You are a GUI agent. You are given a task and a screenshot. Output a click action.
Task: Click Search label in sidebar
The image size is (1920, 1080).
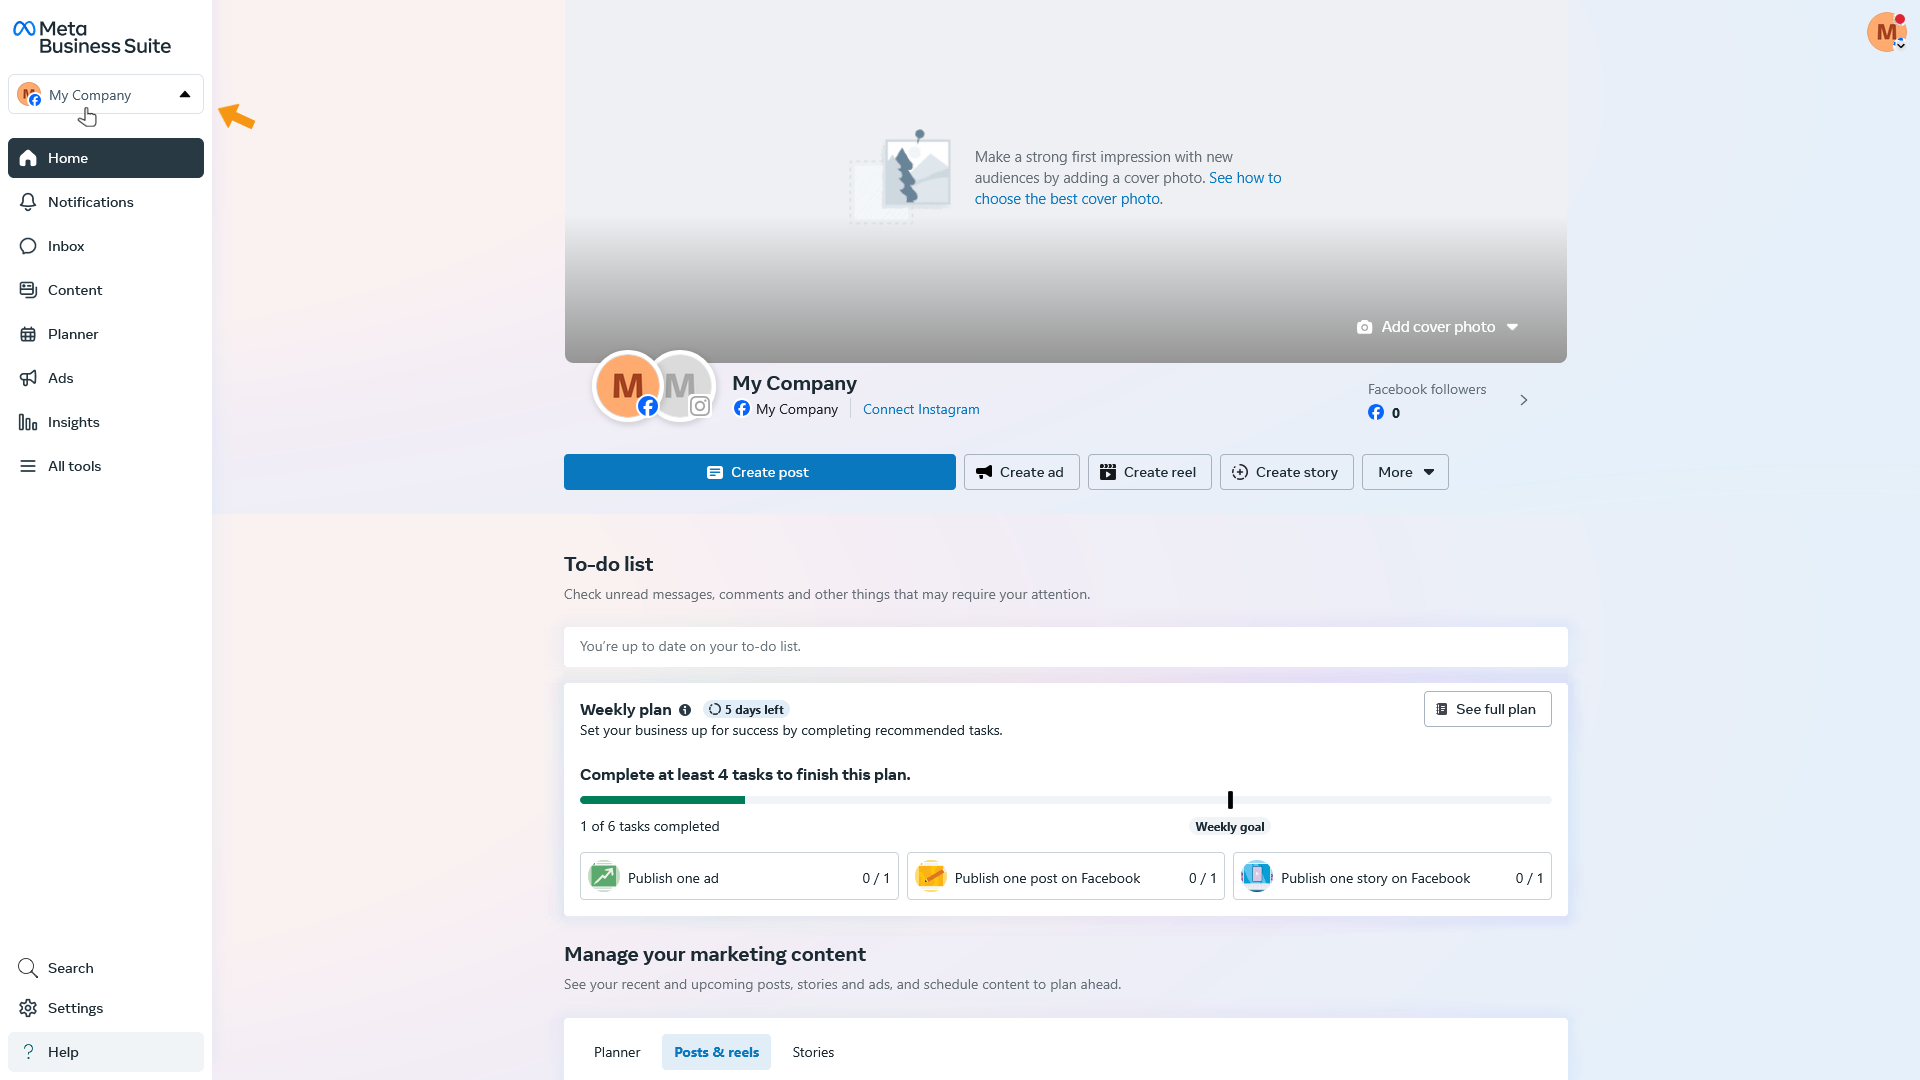click(x=71, y=968)
